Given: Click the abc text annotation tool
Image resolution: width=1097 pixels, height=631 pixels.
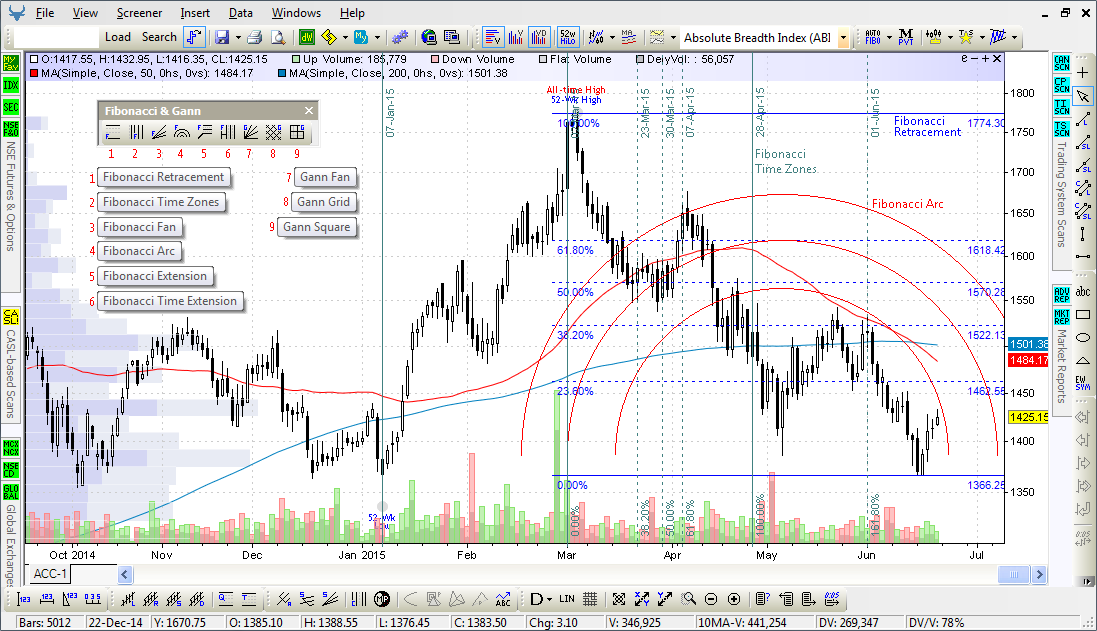Looking at the screenshot, I should click(1082, 291).
